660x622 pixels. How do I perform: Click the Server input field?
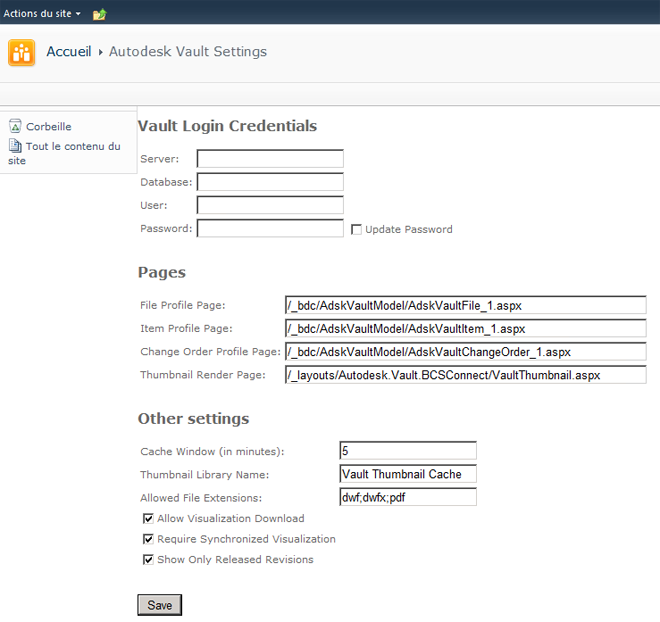click(270, 159)
